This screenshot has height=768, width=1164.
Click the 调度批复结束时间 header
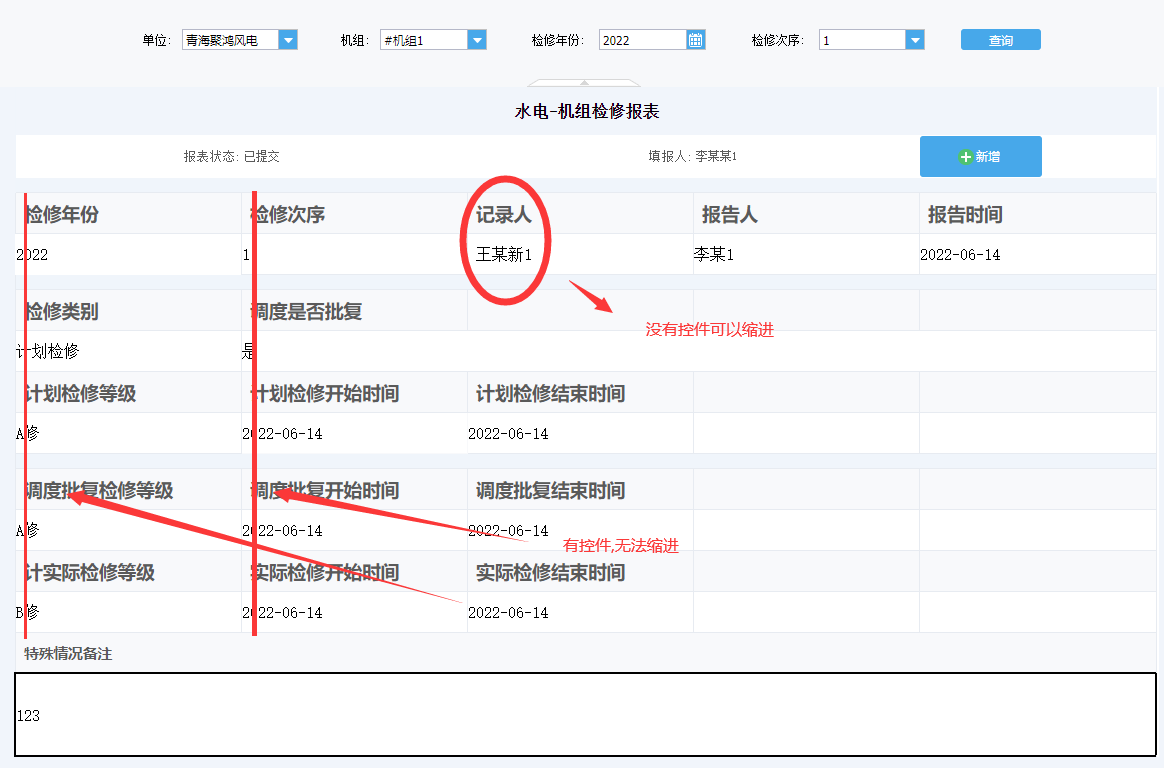(550, 490)
